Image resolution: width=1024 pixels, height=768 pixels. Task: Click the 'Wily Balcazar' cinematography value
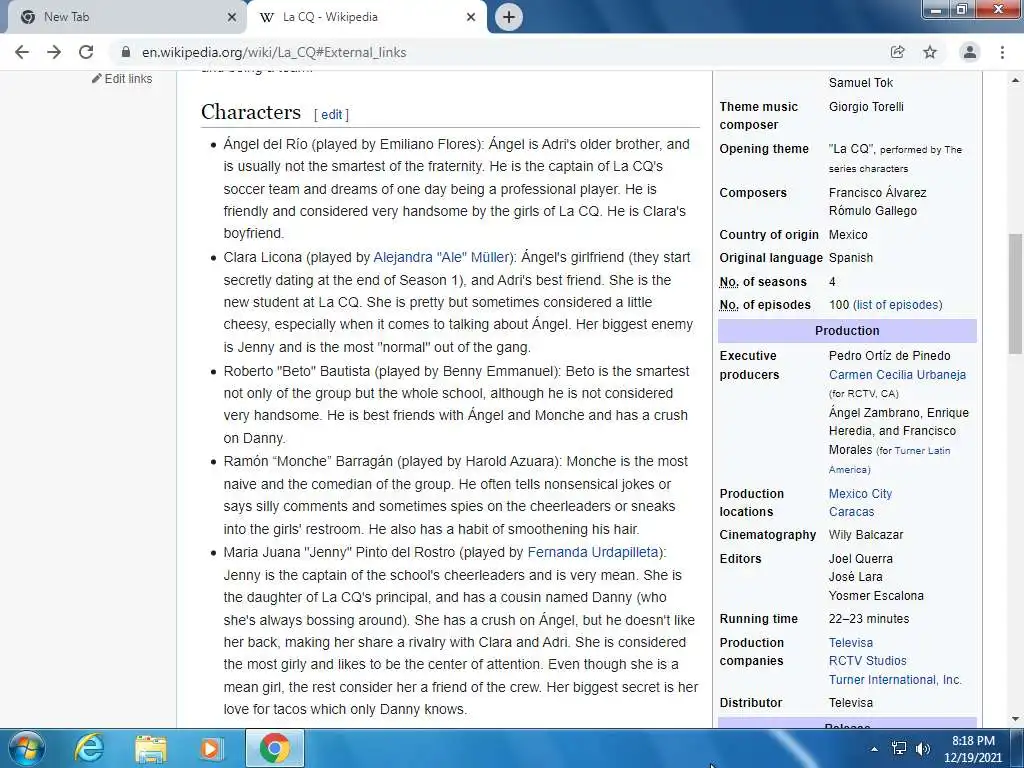click(x=866, y=535)
